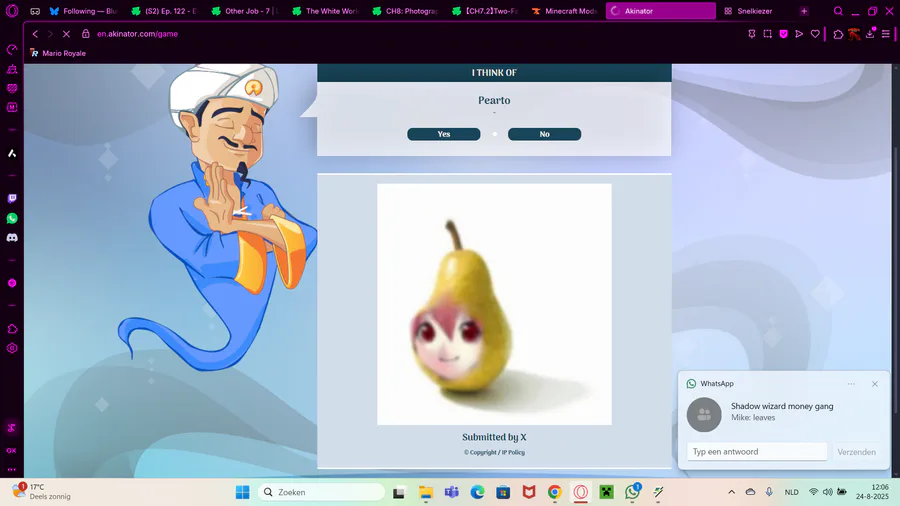Open the NLD language switcher
Screen dimensions: 900x506
click(791, 492)
